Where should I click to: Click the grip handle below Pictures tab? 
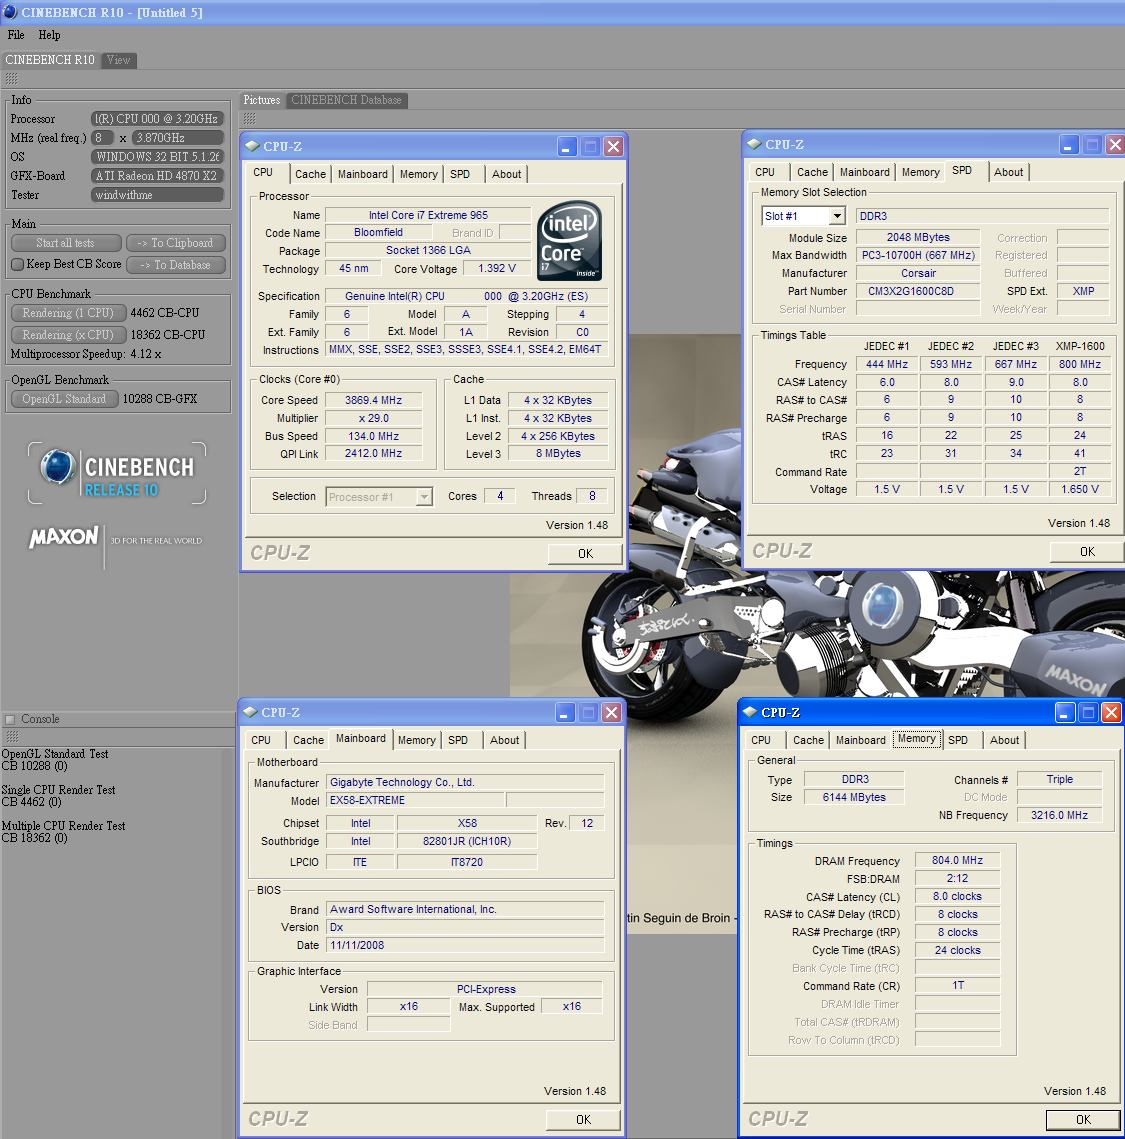coord(249,118)
